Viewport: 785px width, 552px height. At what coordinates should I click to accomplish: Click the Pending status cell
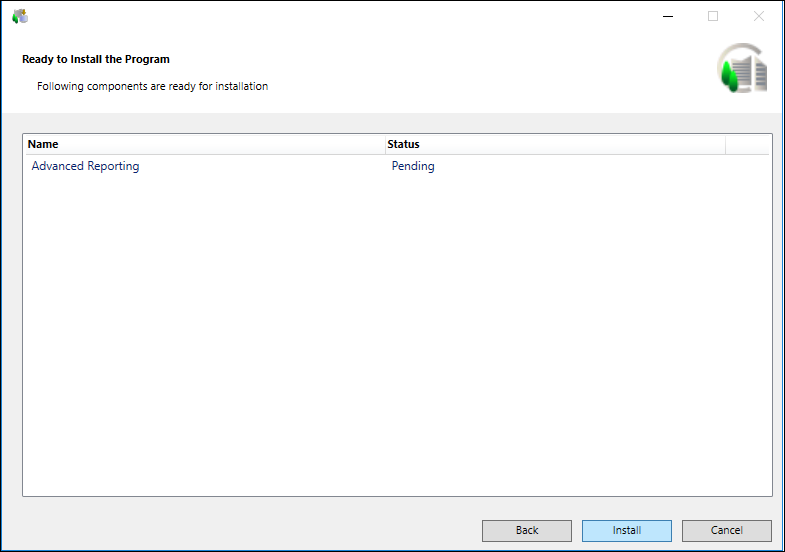[x=413, y=166]
